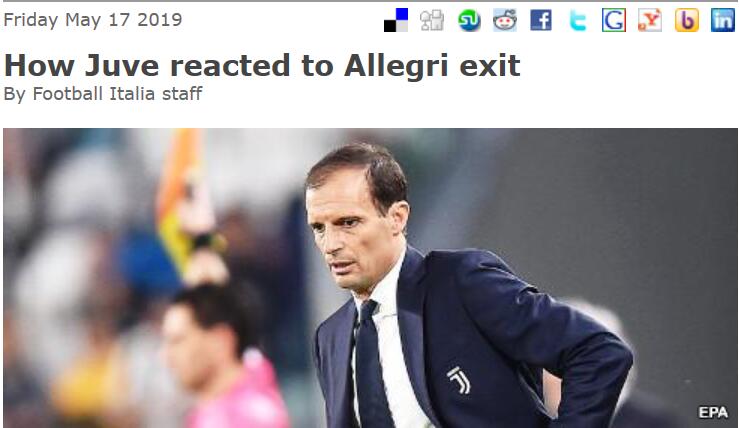Image resolution: width=739 pixels, height=428 pixels.
Task: Click Juventus logo on Allegri's jacket
Action: (459, 380)
